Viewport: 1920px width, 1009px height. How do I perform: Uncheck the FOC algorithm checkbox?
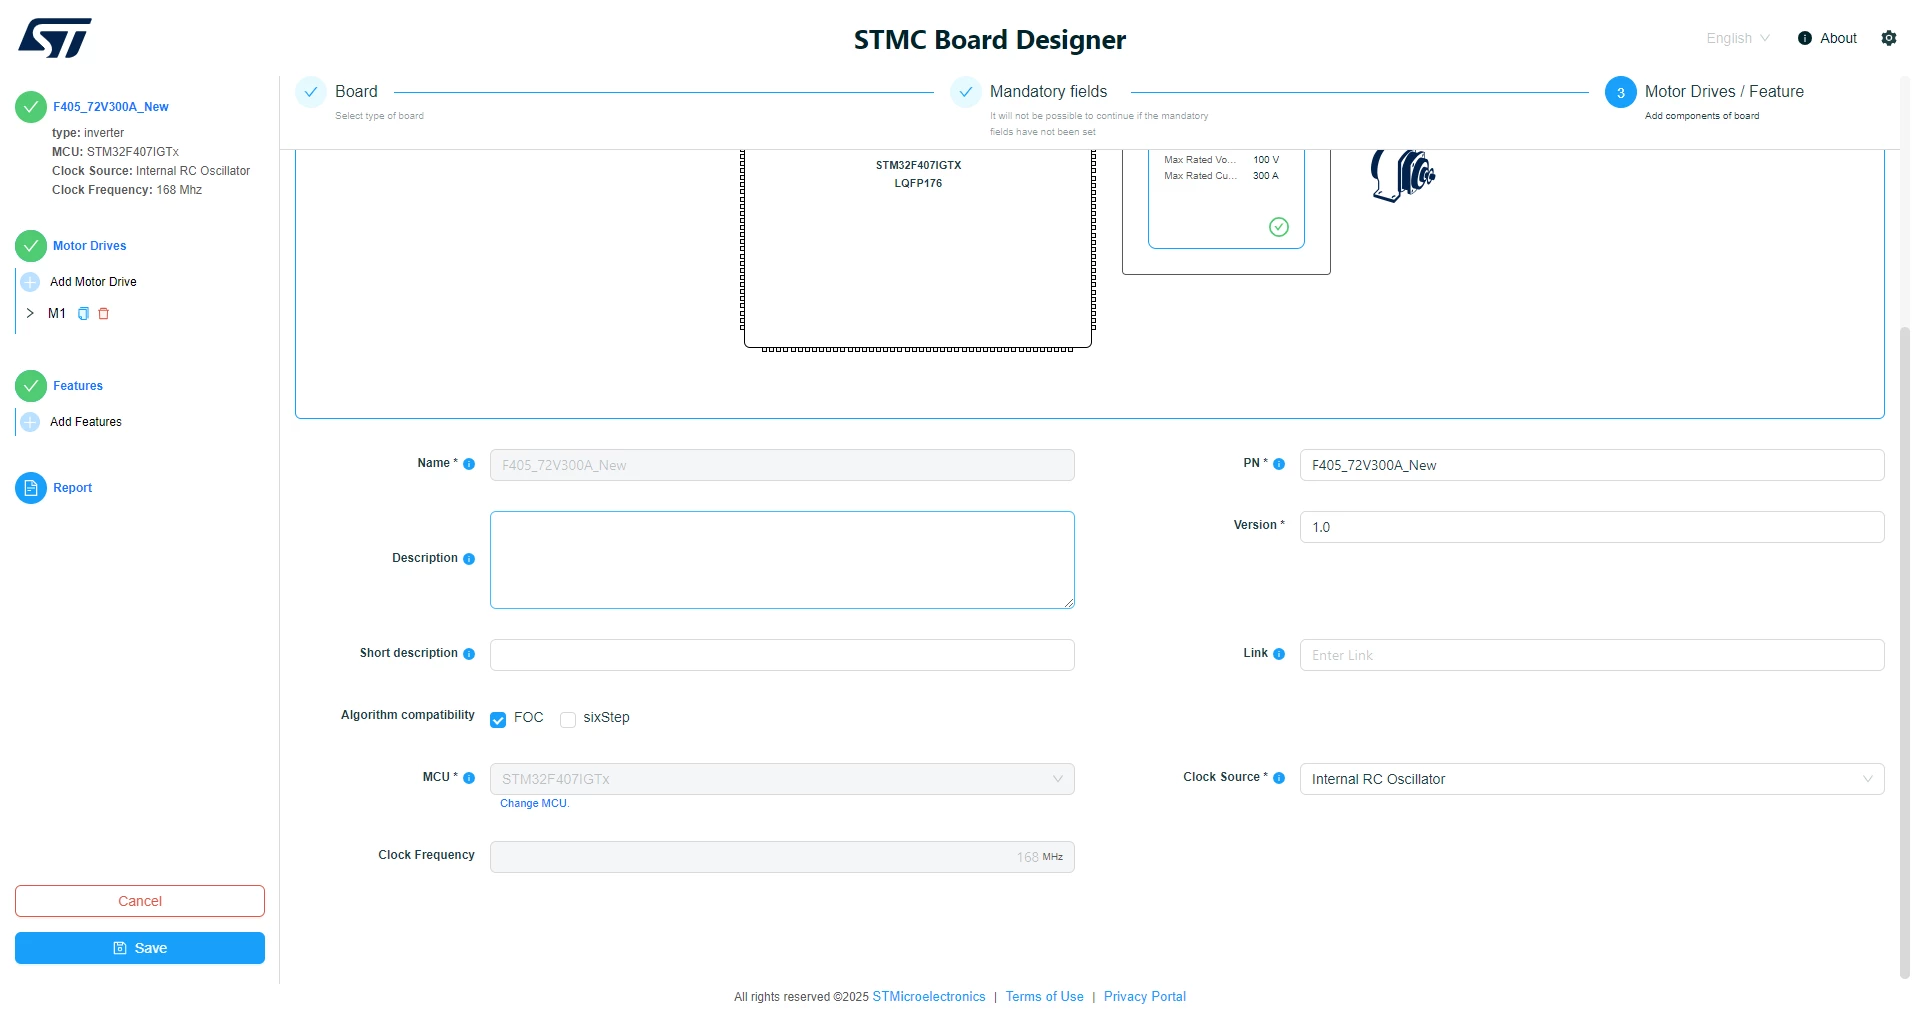pyautogui.click(x=498, y=720)
